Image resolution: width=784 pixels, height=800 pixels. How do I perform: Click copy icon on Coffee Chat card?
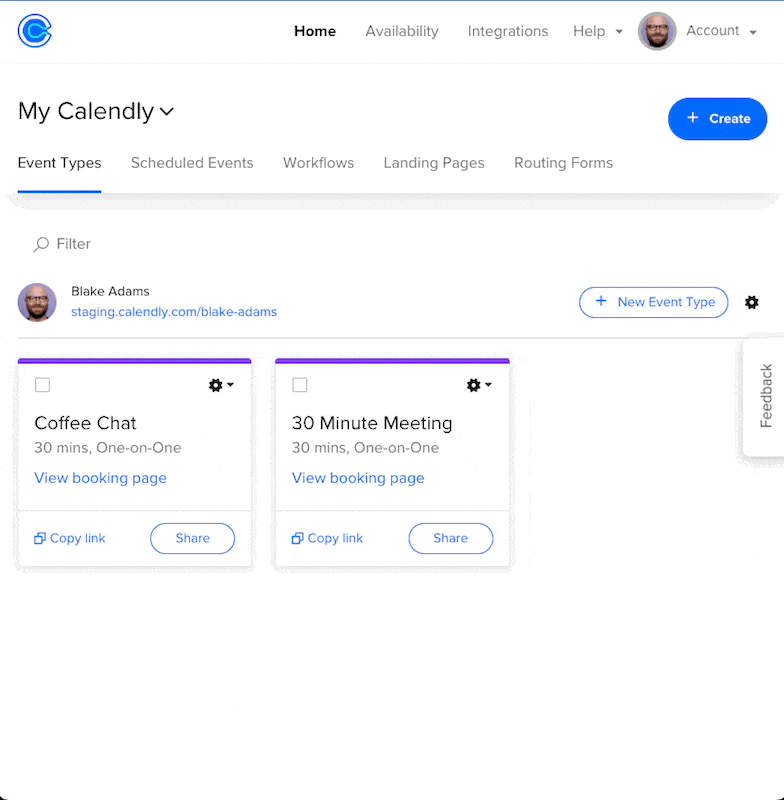(x=40, y=538)
